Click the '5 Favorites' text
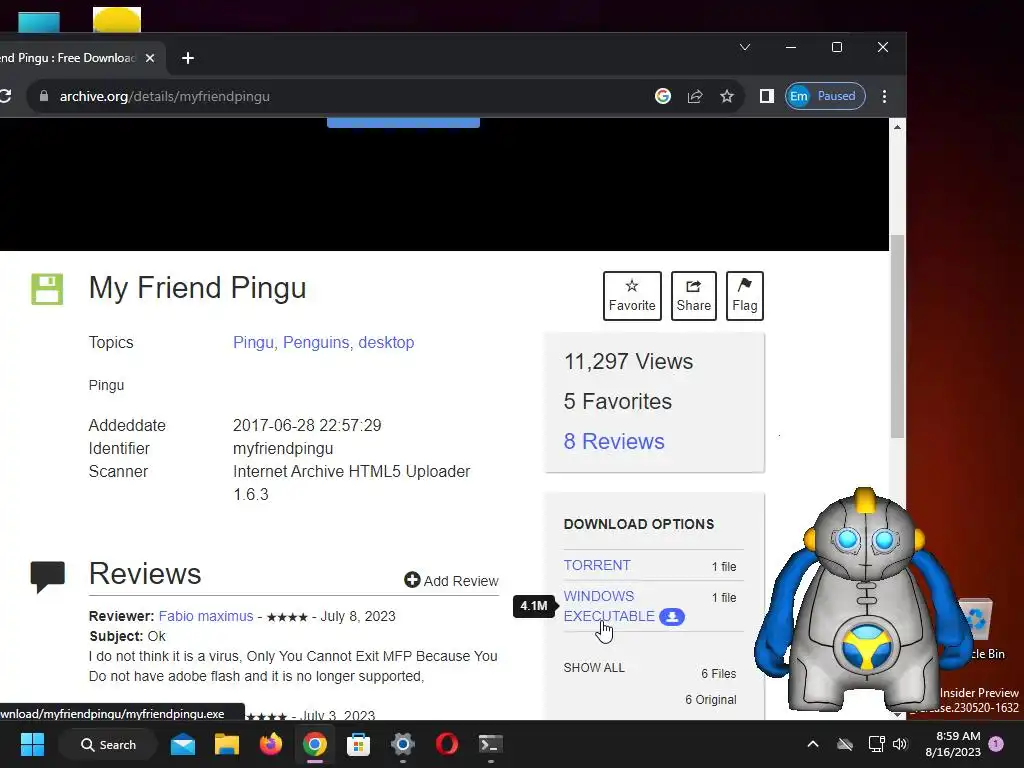This screenshot has width=1024, height=768. click(618, 401)
